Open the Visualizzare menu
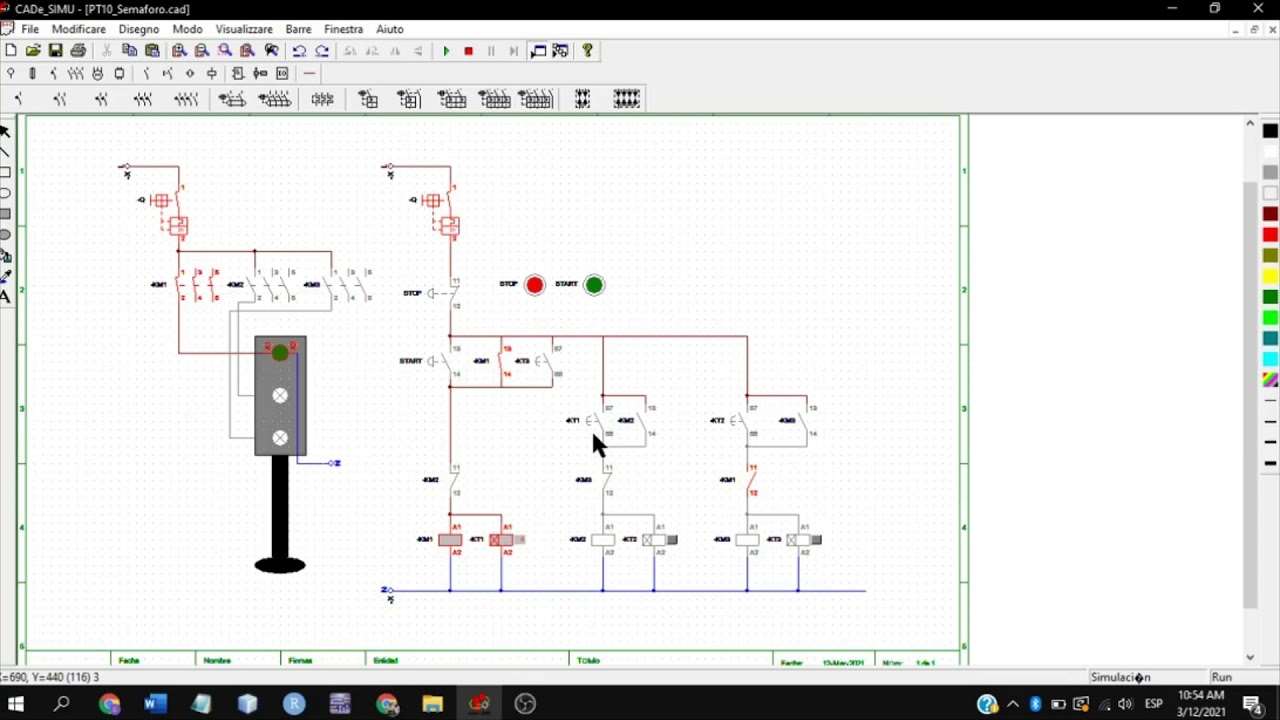Viewport: 1280px width, 720px height. [x=244, y=29]
